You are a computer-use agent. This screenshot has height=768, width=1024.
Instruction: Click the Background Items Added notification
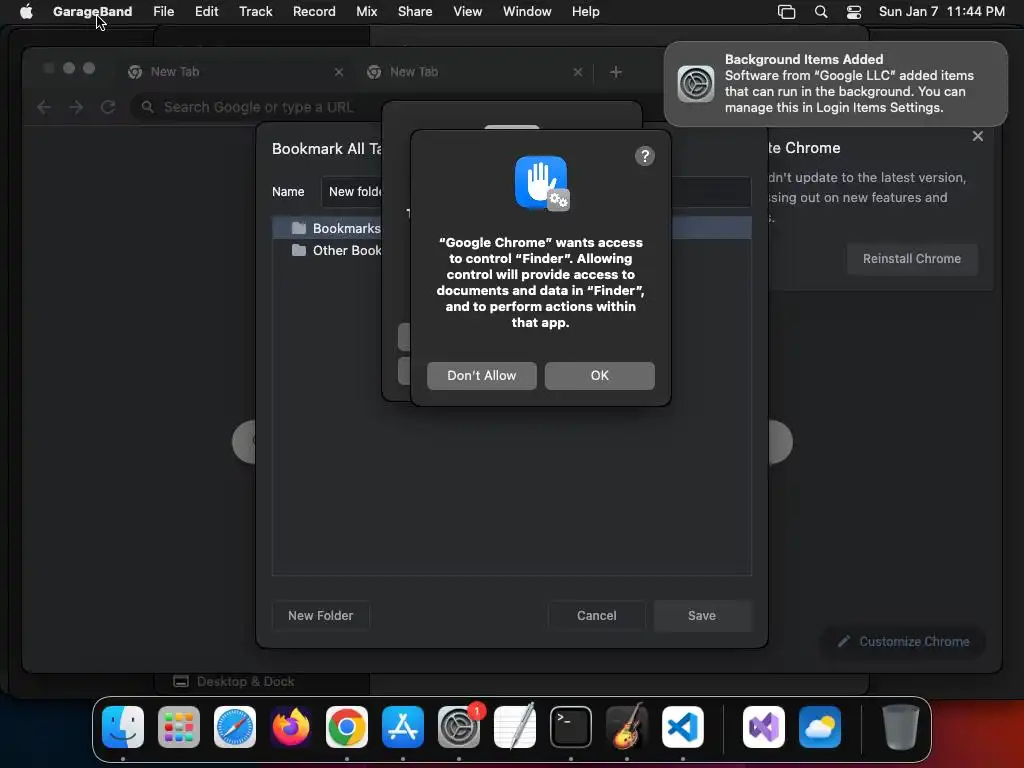[x=836, y=84]
